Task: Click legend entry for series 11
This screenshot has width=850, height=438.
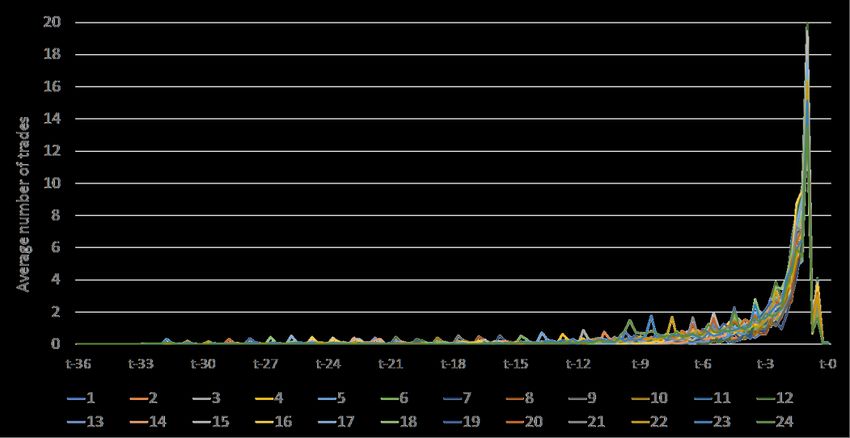Action: pos(713,398)
